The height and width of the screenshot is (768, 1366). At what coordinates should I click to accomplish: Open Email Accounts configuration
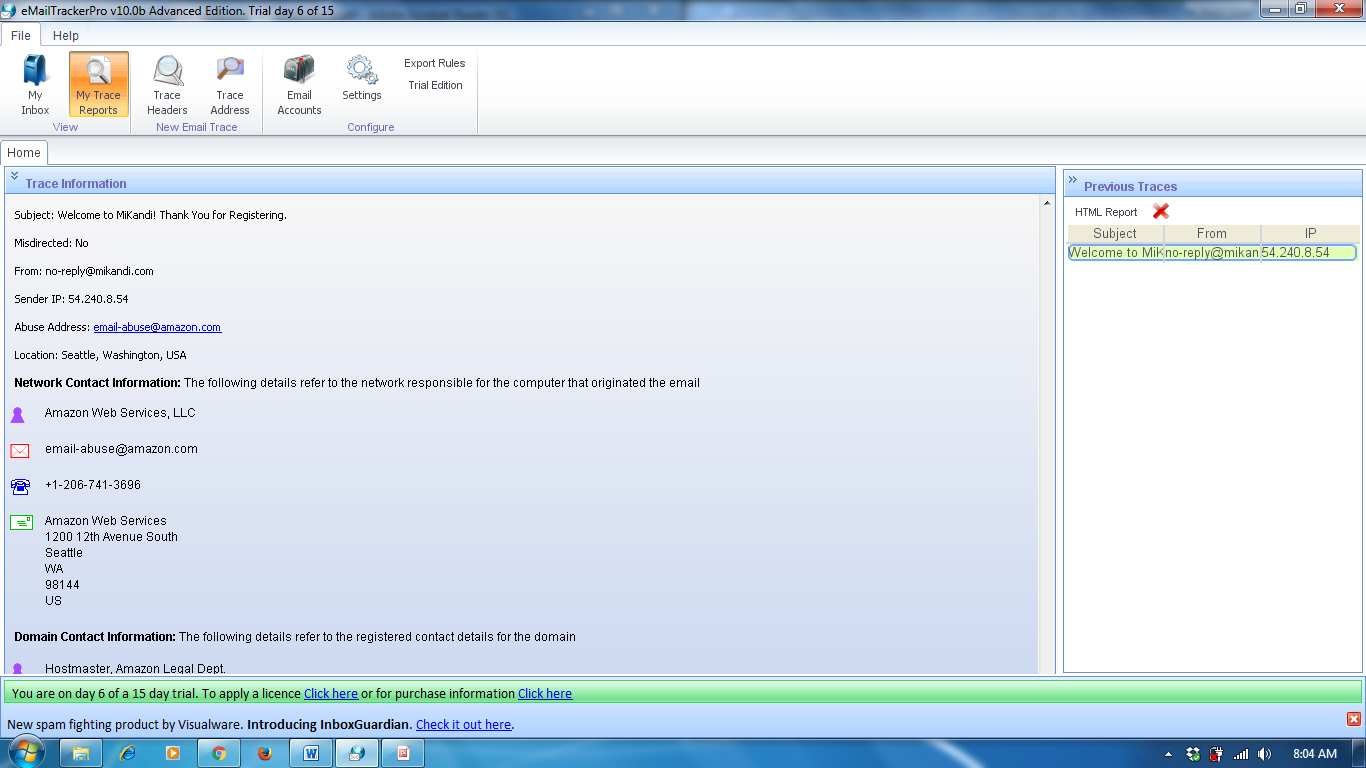pyautogui.click(x=298, y=85)
